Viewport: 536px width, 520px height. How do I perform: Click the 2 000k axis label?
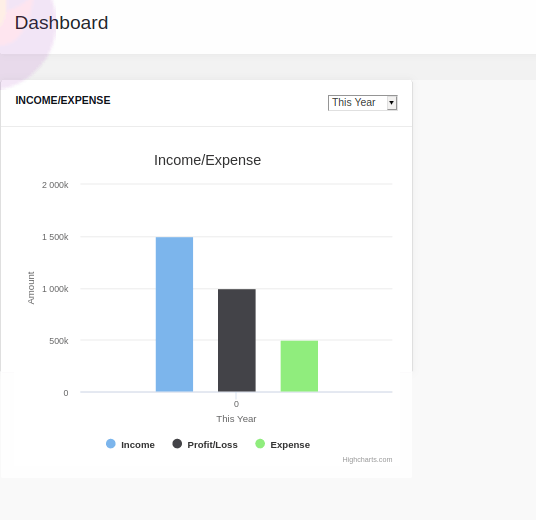tap(55, 185)
